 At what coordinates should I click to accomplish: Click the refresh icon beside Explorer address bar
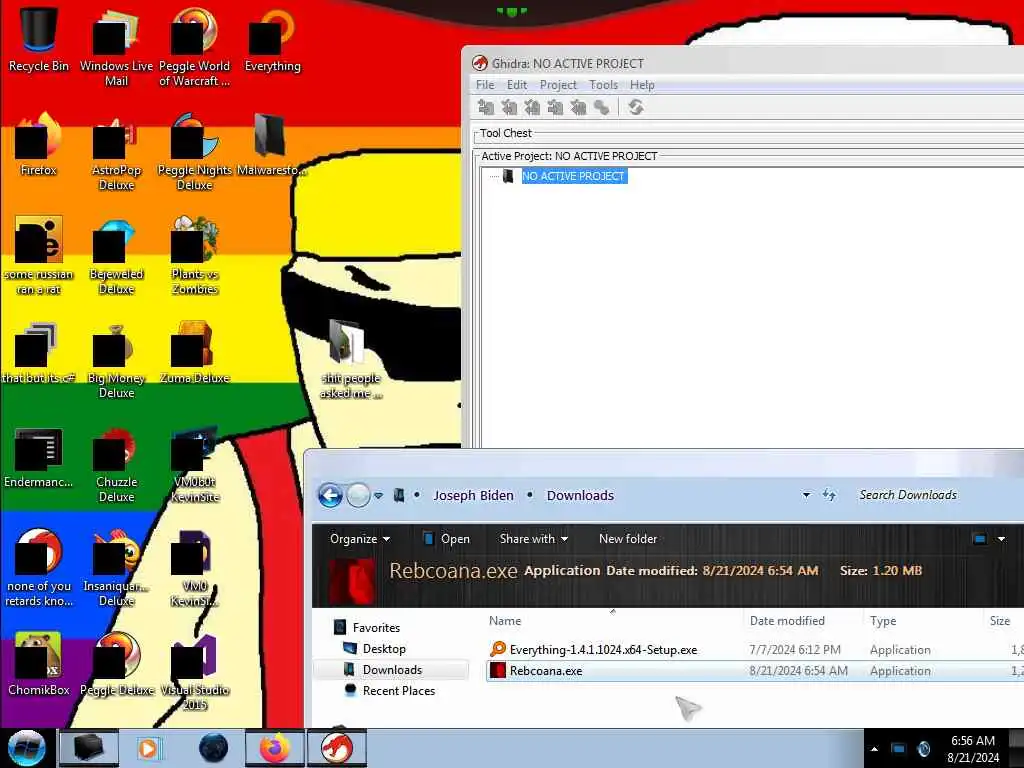point(829,495)
